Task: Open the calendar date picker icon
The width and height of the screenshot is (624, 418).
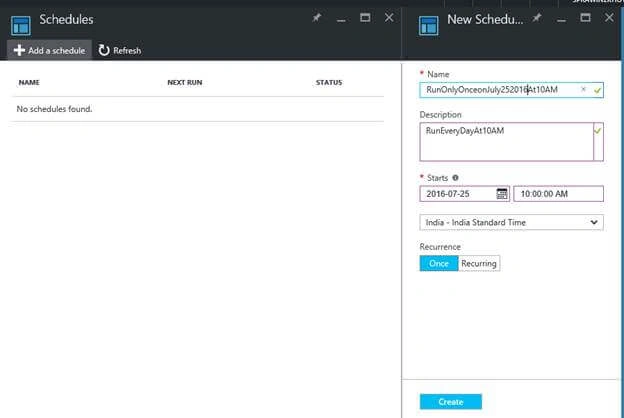Action: tap(502, 193)
